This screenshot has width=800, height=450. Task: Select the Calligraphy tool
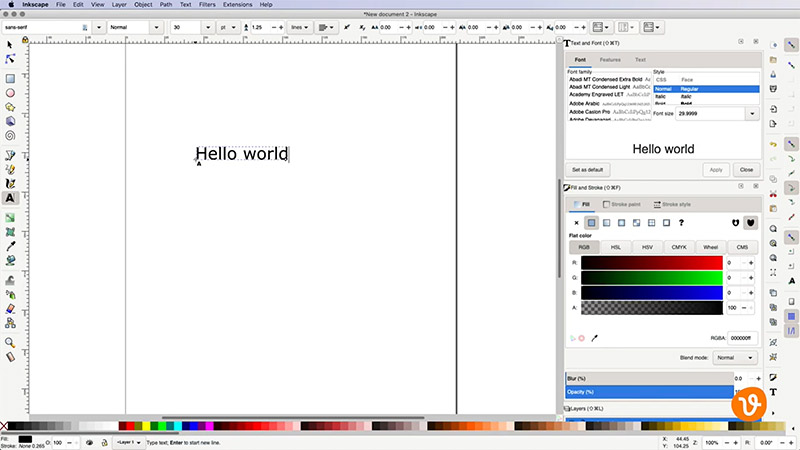coord(10,184)
